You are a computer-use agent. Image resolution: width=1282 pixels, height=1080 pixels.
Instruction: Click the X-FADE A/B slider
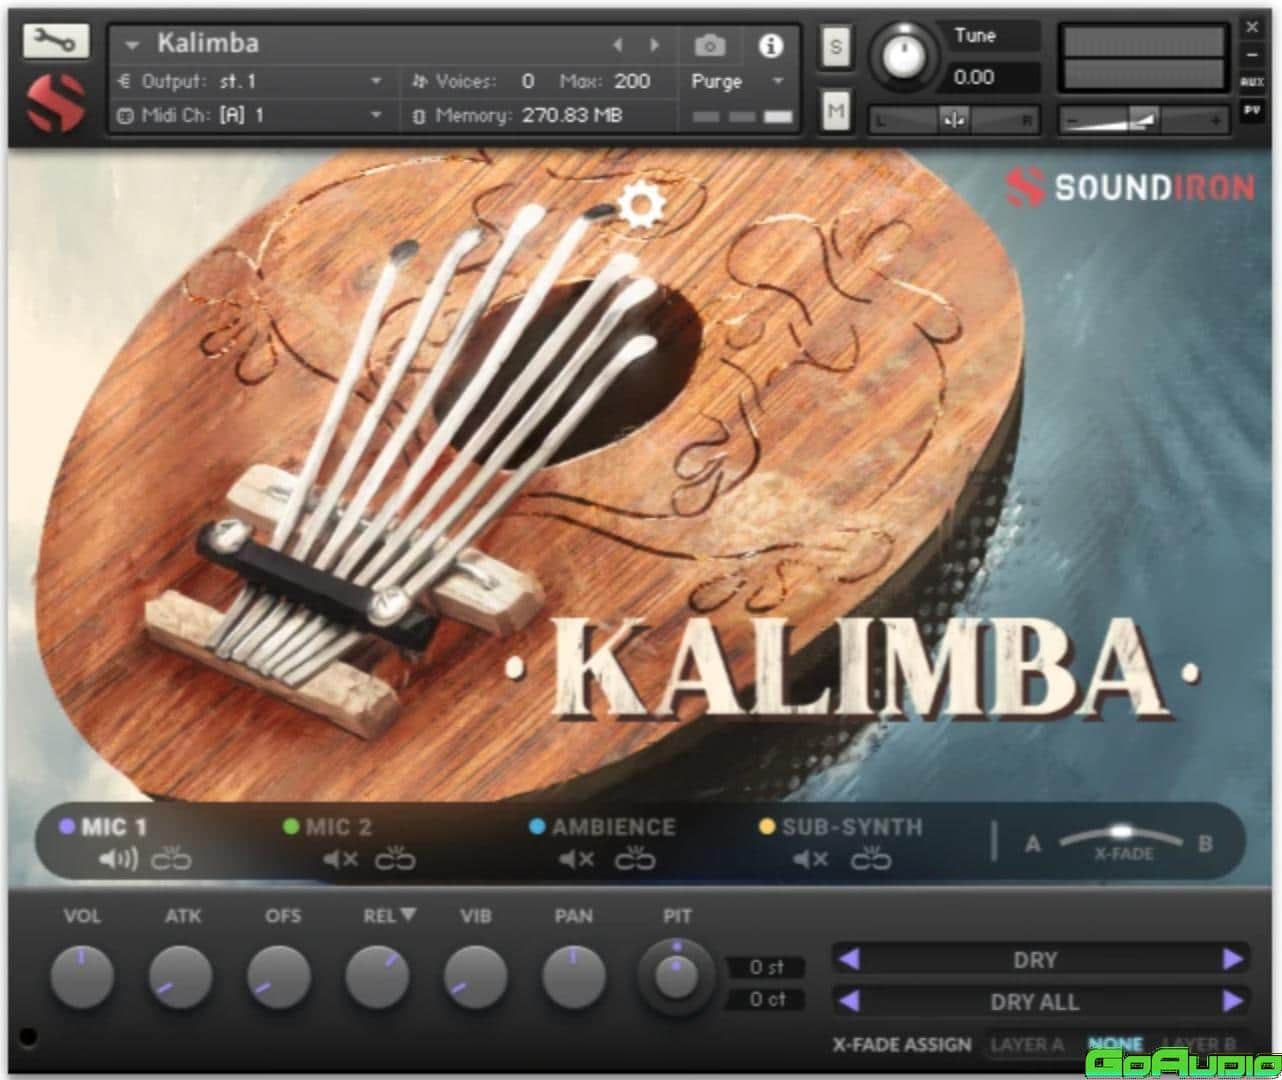[x=1120, y=833]
